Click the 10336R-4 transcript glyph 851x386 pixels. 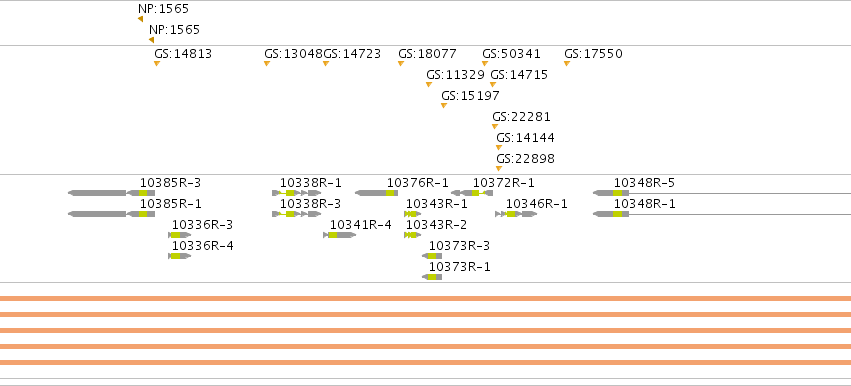(180, 256)
